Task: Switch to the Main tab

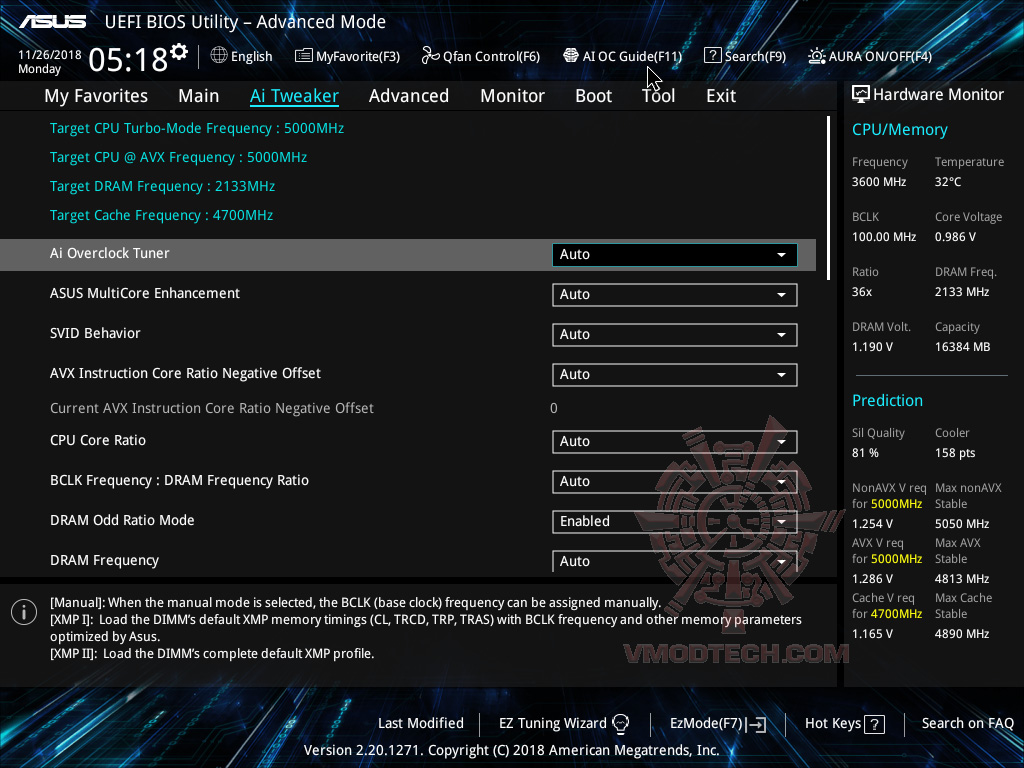Action: [199, 96]
